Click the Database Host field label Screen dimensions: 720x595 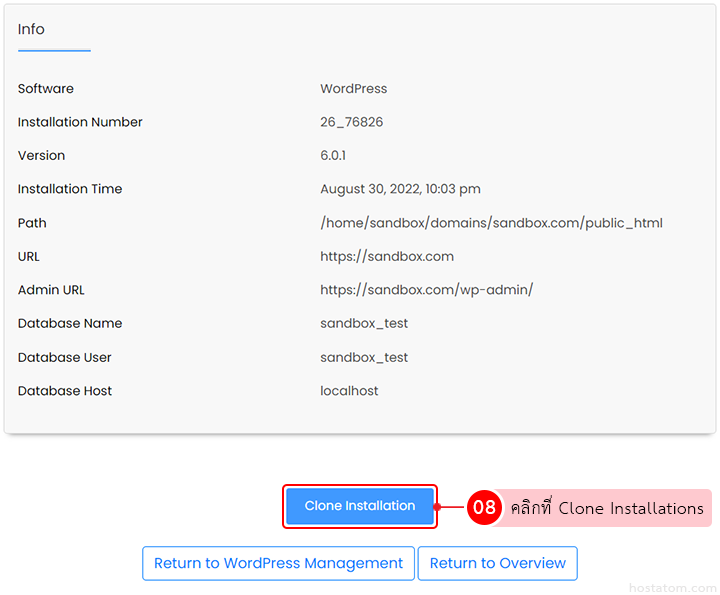tap(65, 391)
